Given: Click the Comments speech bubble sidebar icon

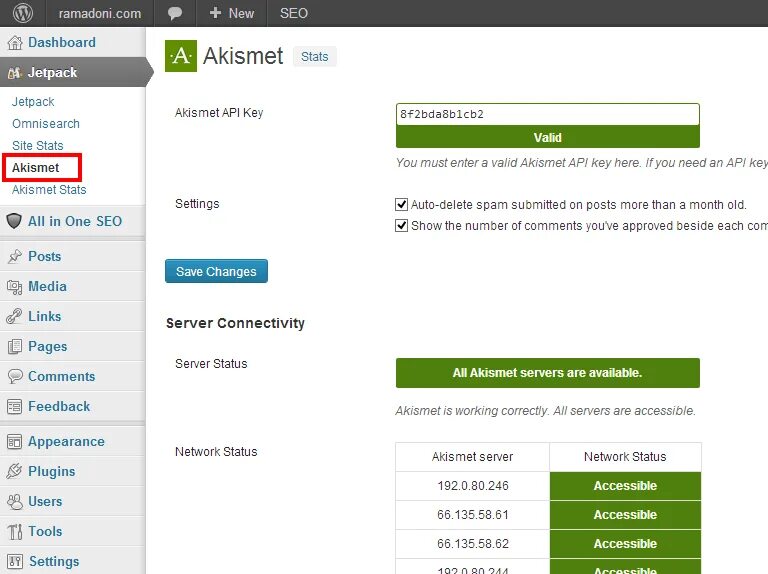Looking at the screenshot, I should tap(15, 376).
